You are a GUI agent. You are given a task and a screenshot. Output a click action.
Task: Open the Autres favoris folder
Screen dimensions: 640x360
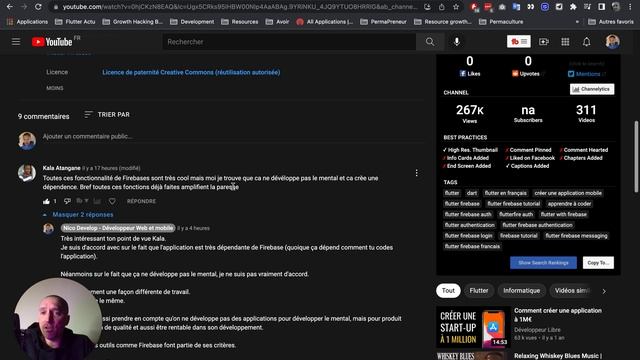click(x=611, y=22)
